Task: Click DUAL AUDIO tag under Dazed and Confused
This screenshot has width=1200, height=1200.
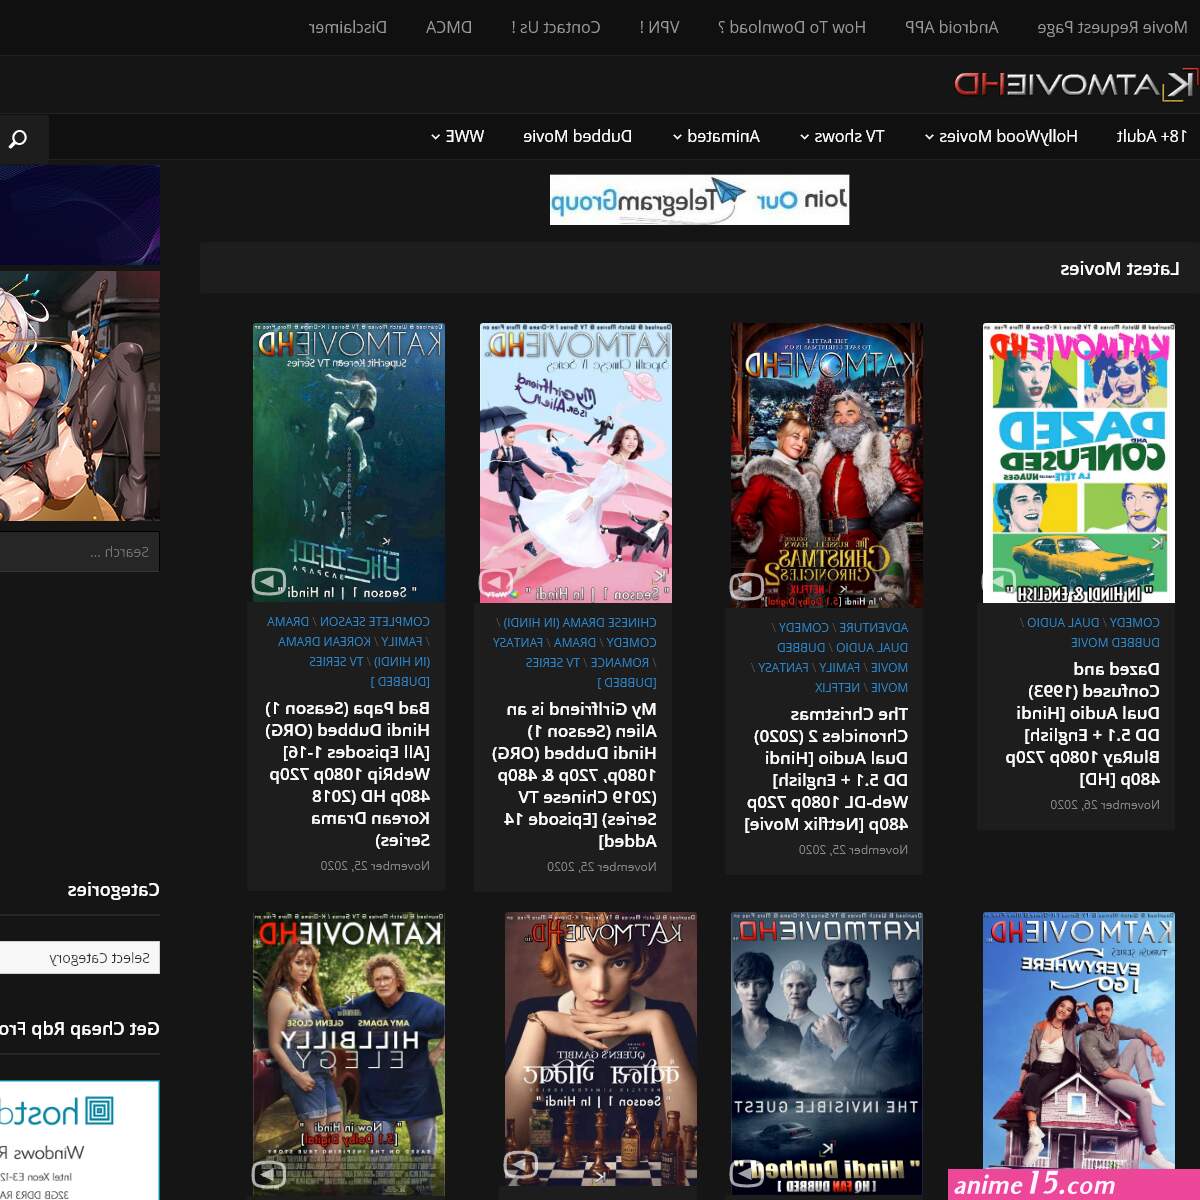Action: [1063, 622]
